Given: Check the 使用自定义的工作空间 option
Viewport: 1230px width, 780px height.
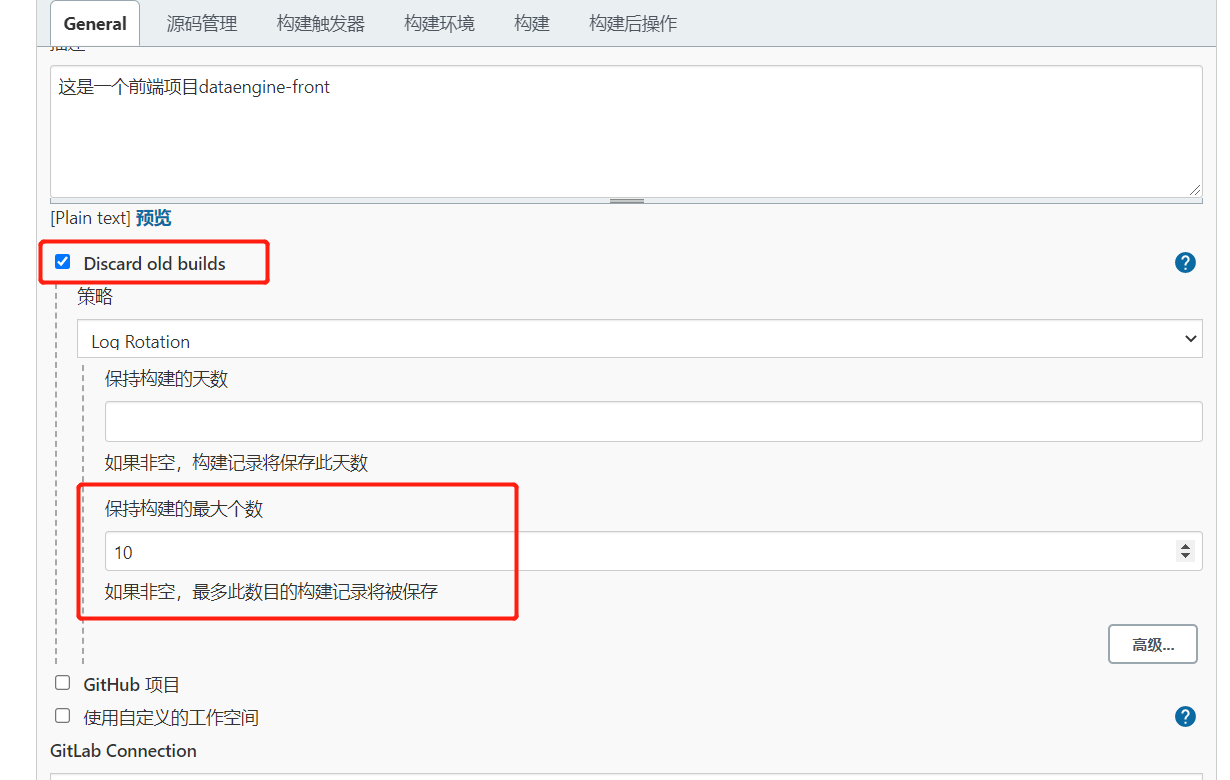Looking at the screenshot, I should [x=63, y=716].
